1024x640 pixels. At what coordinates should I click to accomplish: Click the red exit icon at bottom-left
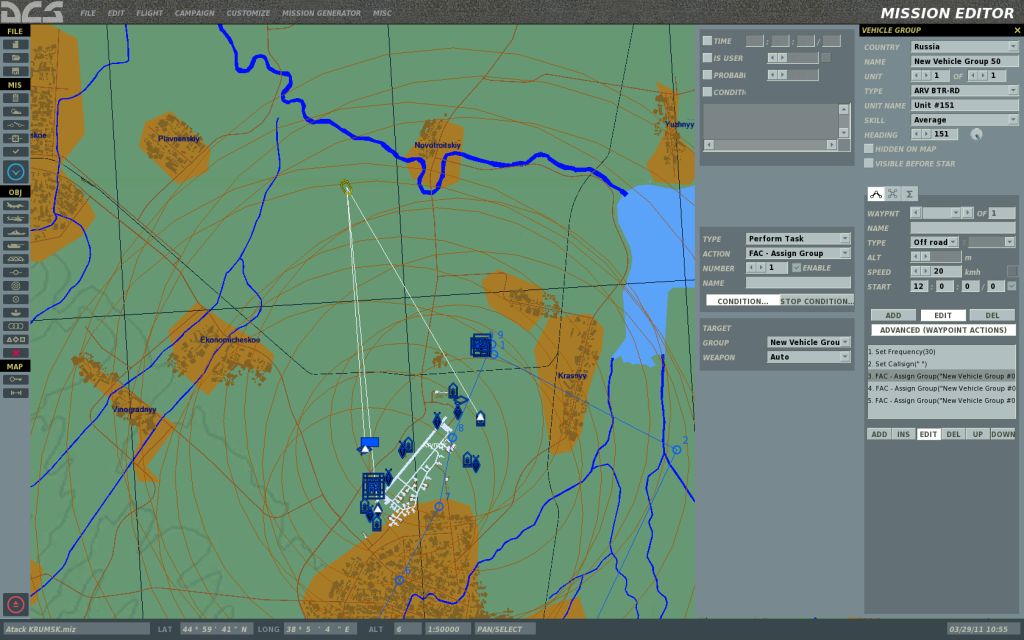coord(16,605)
